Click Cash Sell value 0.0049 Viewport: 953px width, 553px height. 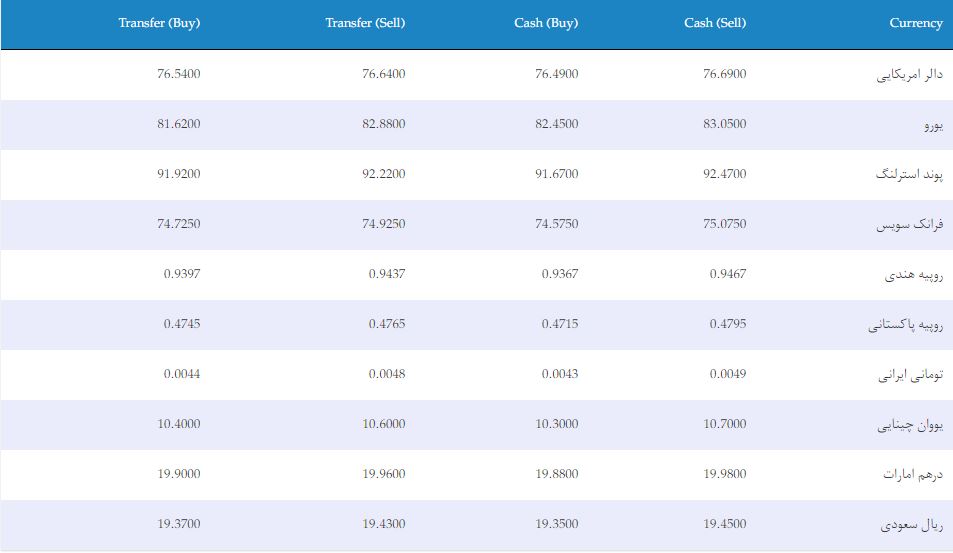click(728, 374)
